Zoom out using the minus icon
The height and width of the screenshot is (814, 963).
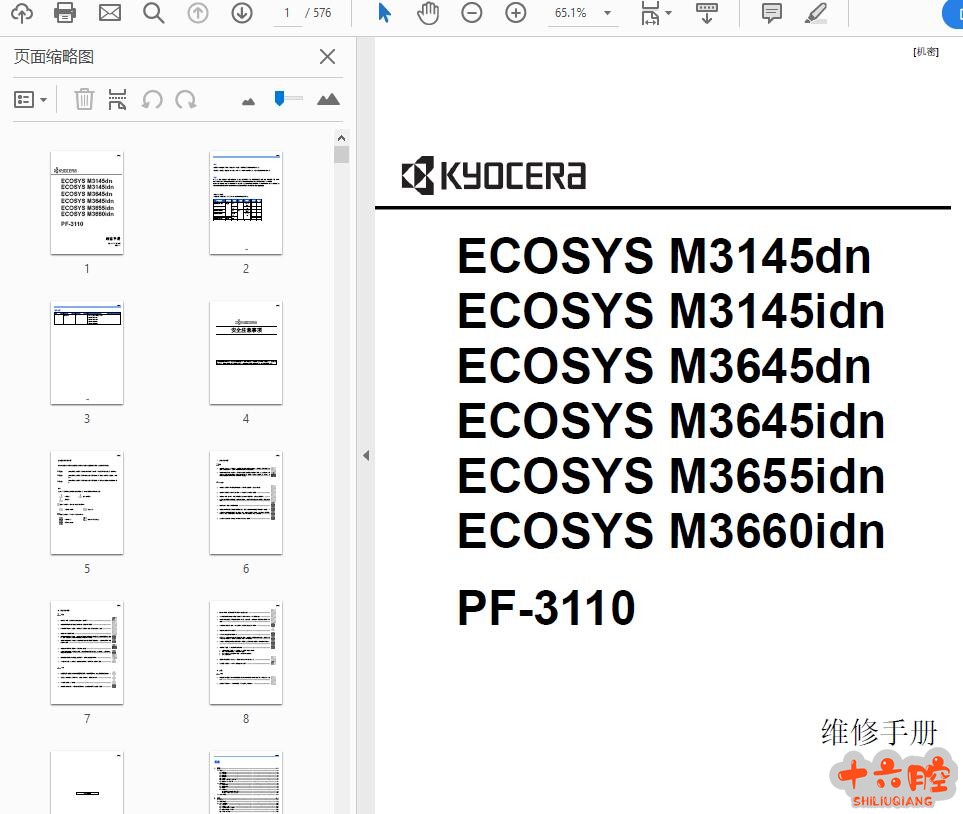[x=472, y=13]
